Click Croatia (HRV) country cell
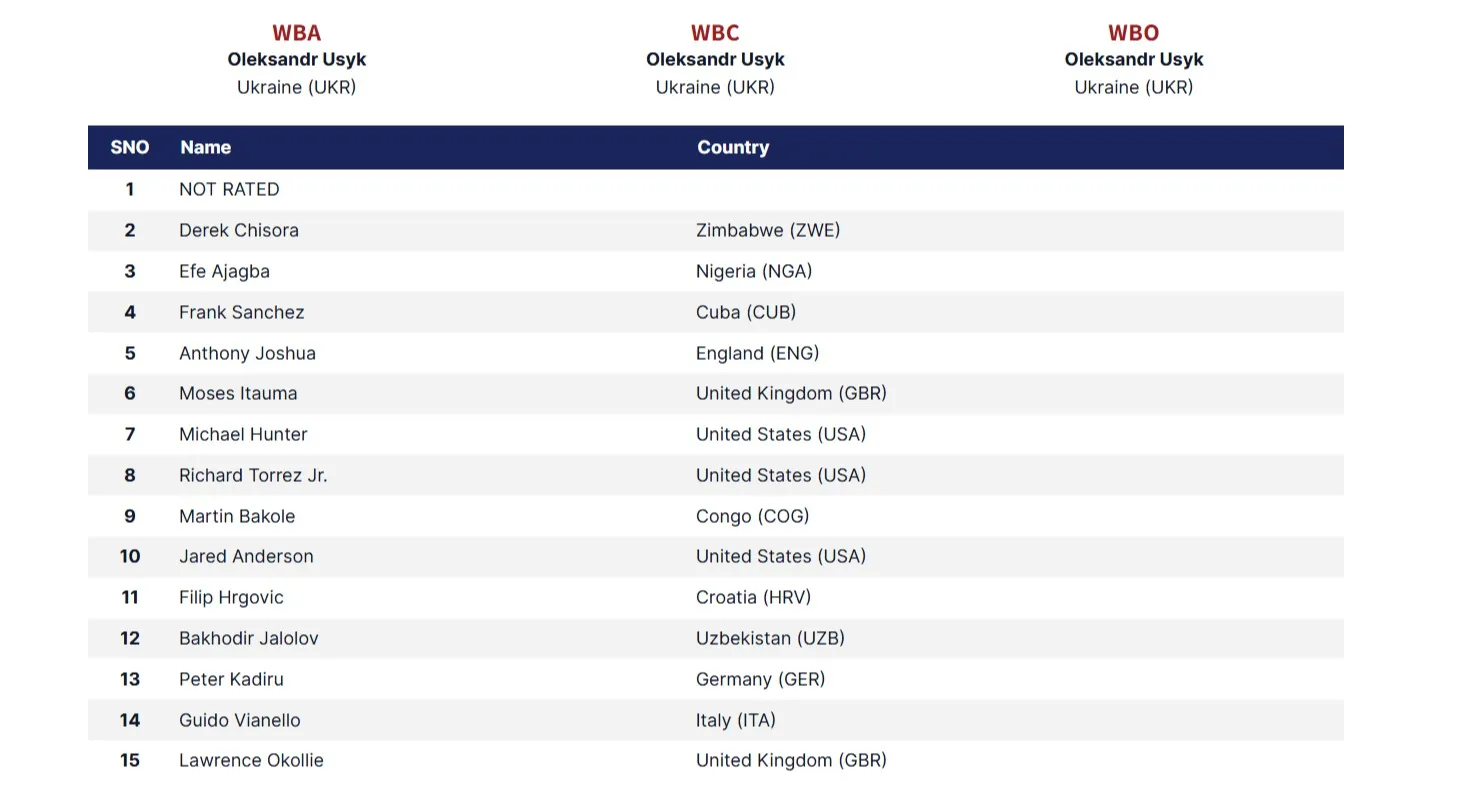The width and height of the screenshot is (1467, 789). tap(753, 597)
